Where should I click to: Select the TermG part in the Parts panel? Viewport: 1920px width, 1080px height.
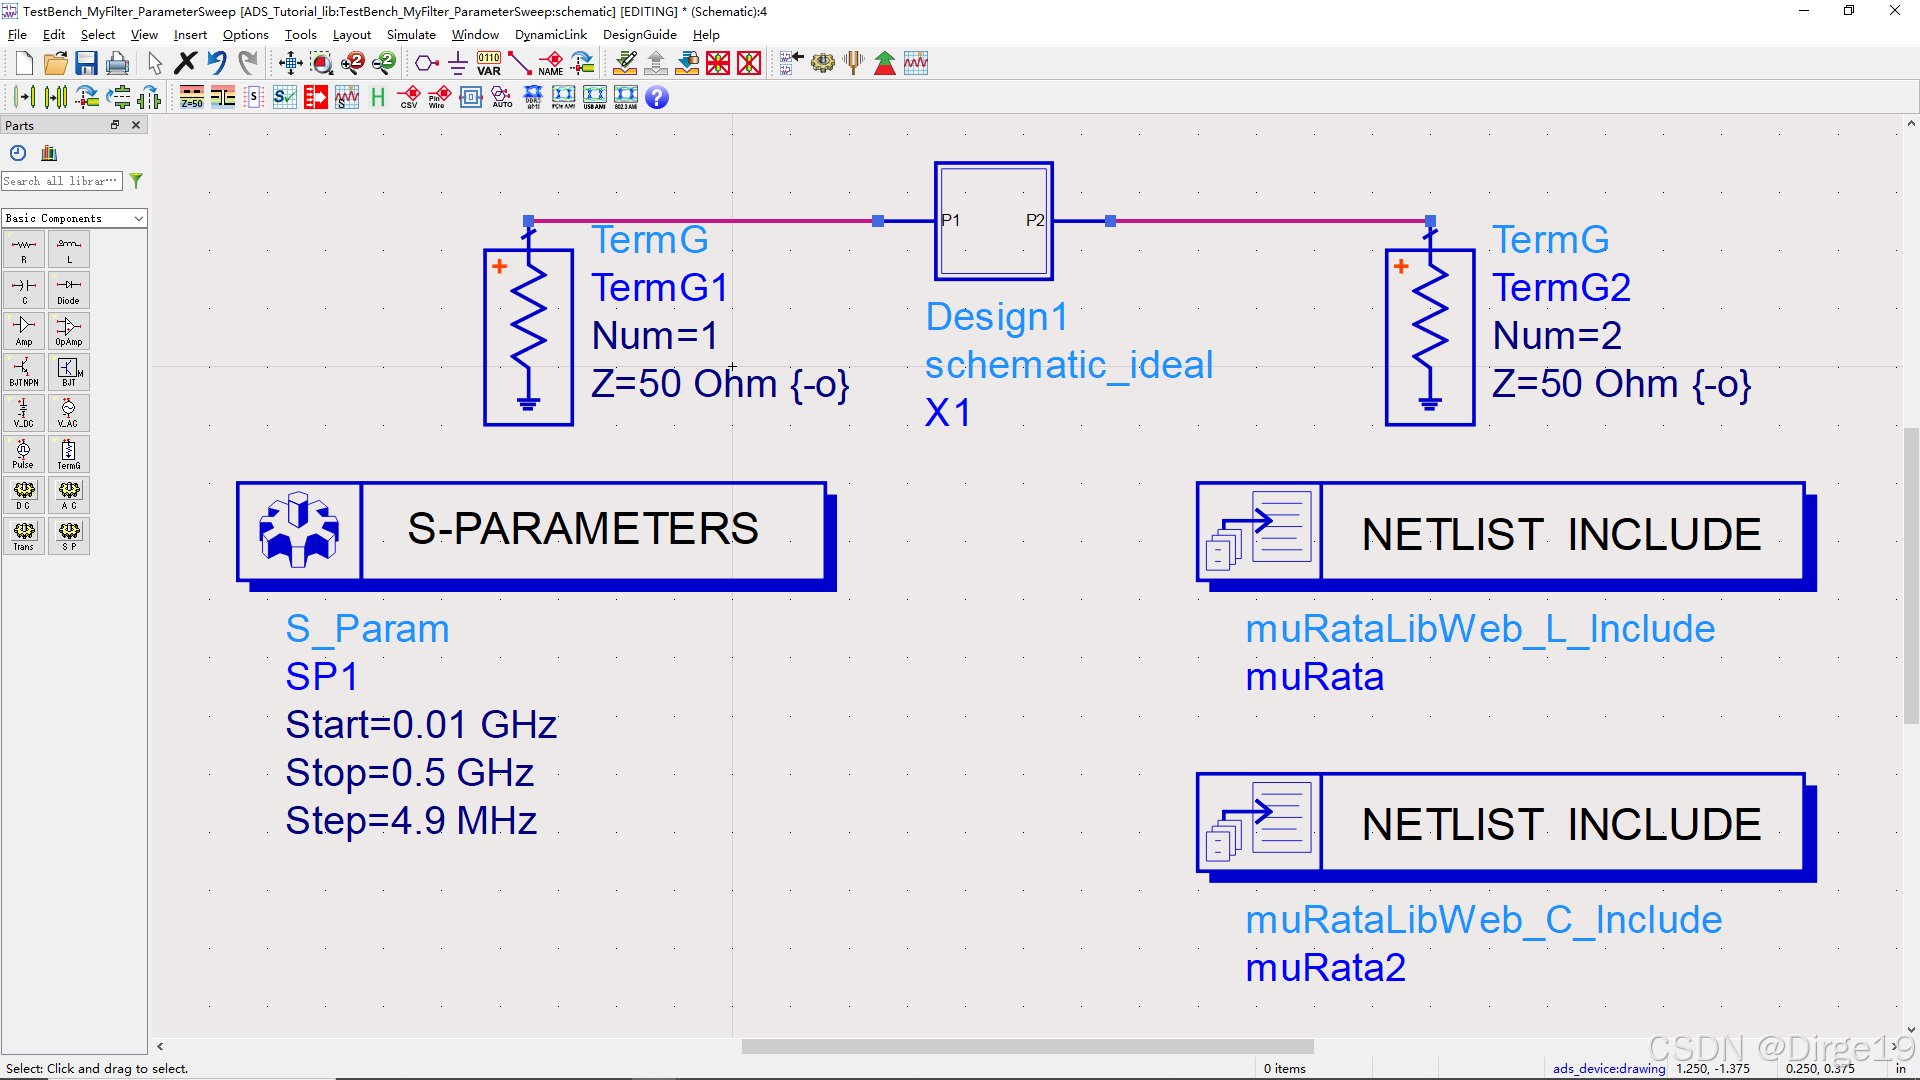tap(69, 453)
